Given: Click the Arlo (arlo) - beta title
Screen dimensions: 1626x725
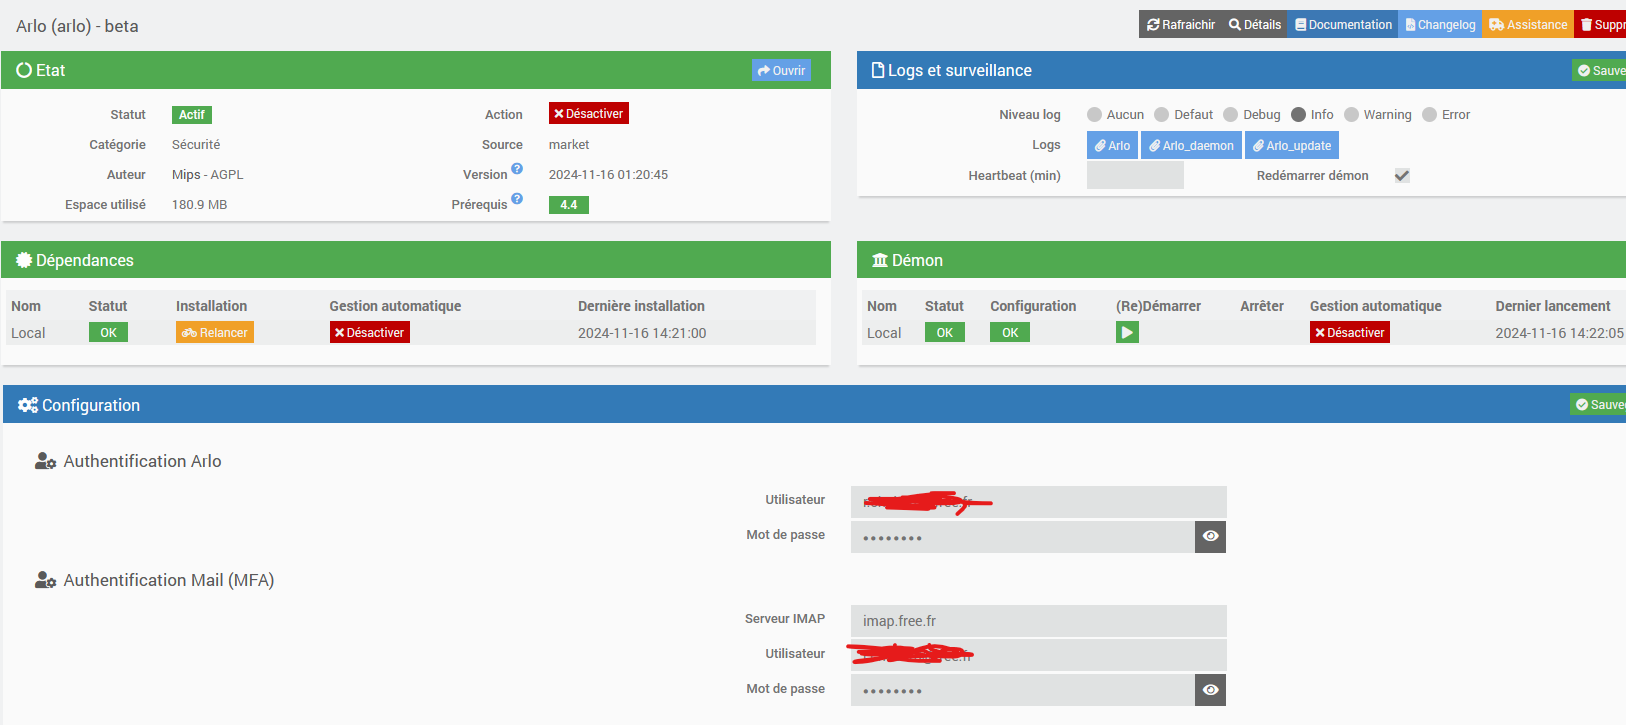Looking at the screenshot, I should pos(77,26).
